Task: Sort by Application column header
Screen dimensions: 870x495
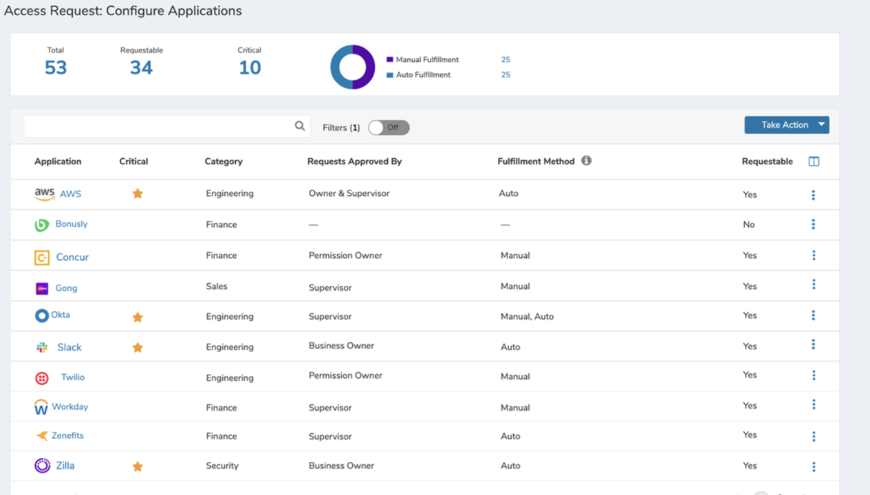Action: pos(58,161)
